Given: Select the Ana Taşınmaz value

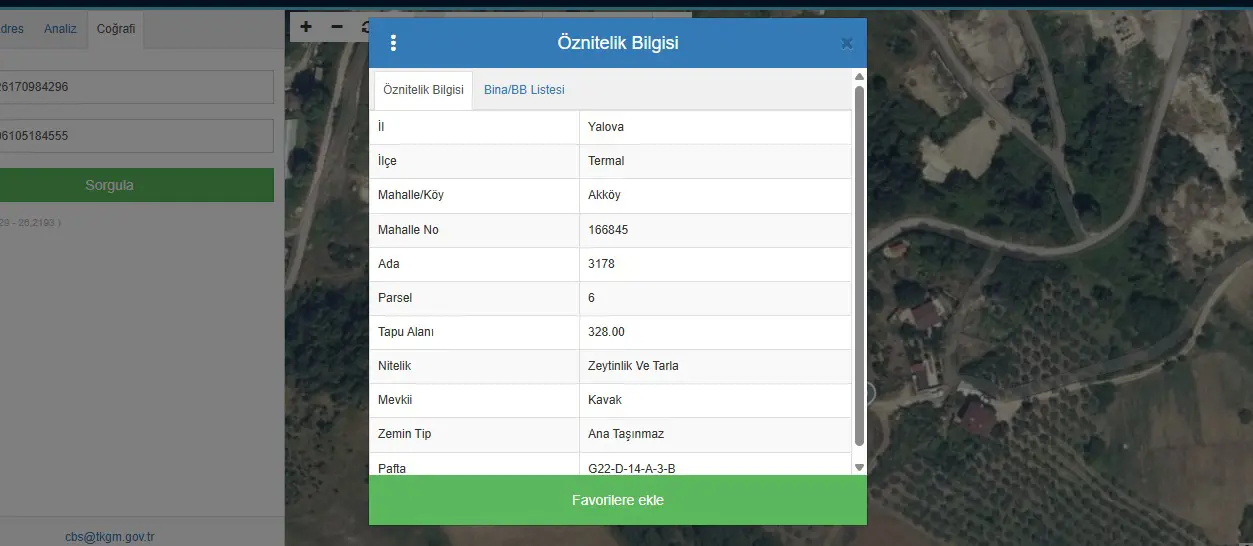Looking at the screenshot, I should (715, 434).
